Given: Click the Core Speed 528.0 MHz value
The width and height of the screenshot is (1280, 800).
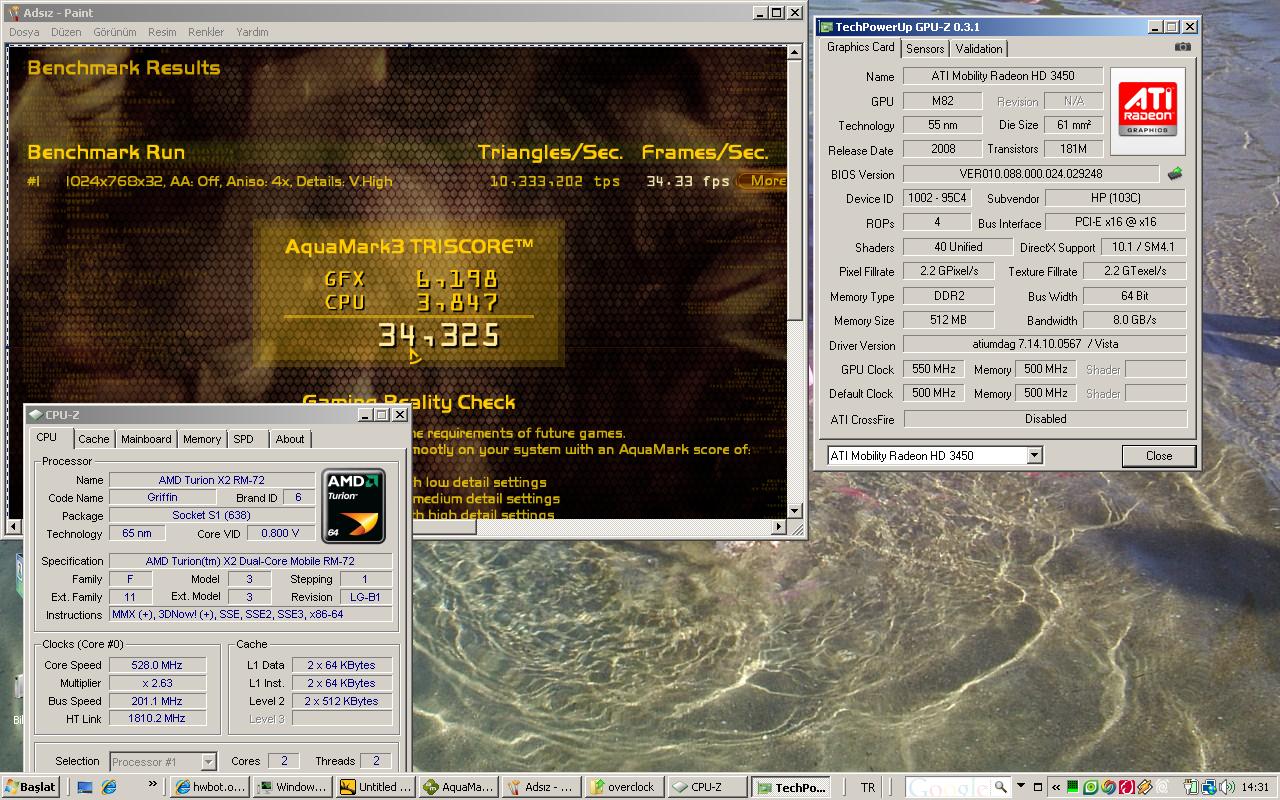Looking at the screenshot, I should (x=157, y=665).
